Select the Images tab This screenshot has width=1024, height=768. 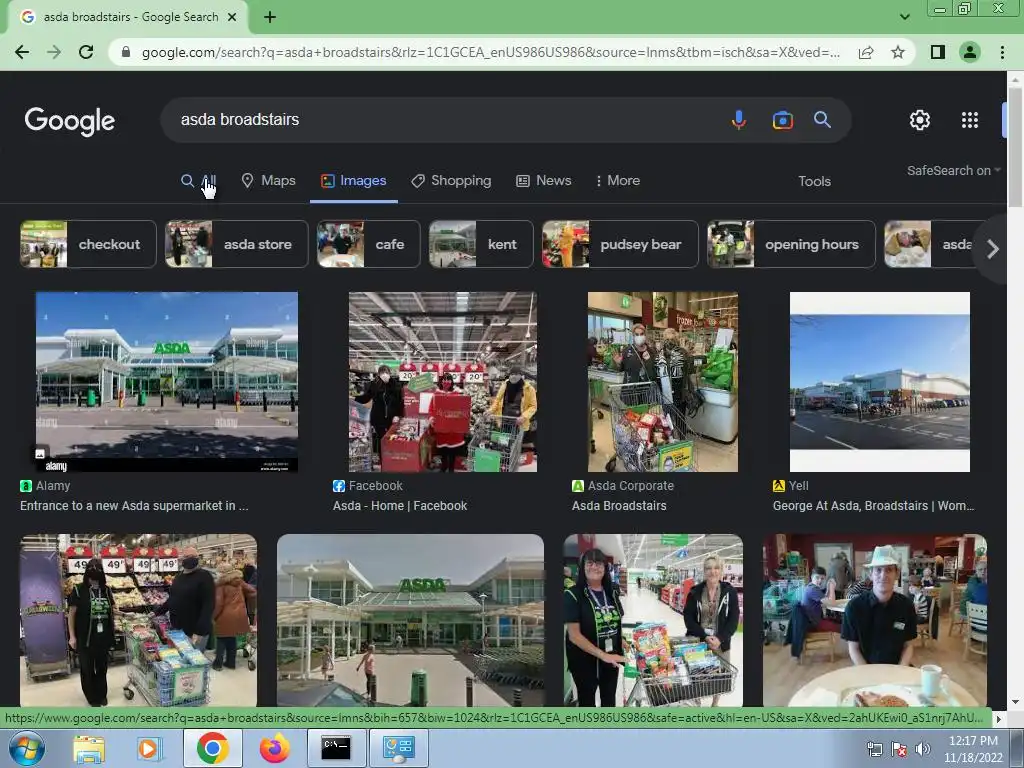(353, 181)
